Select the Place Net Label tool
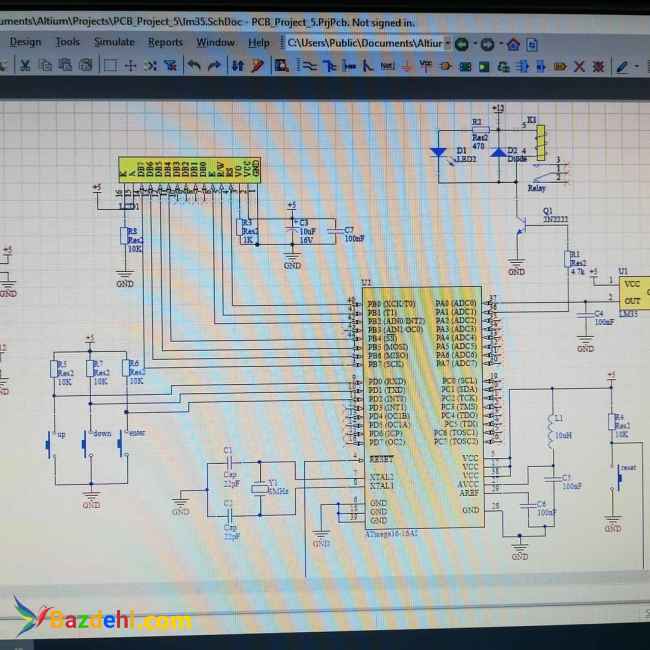Image resolution: width=650 pixels, height=650 pixels. [x=387, y=66]
